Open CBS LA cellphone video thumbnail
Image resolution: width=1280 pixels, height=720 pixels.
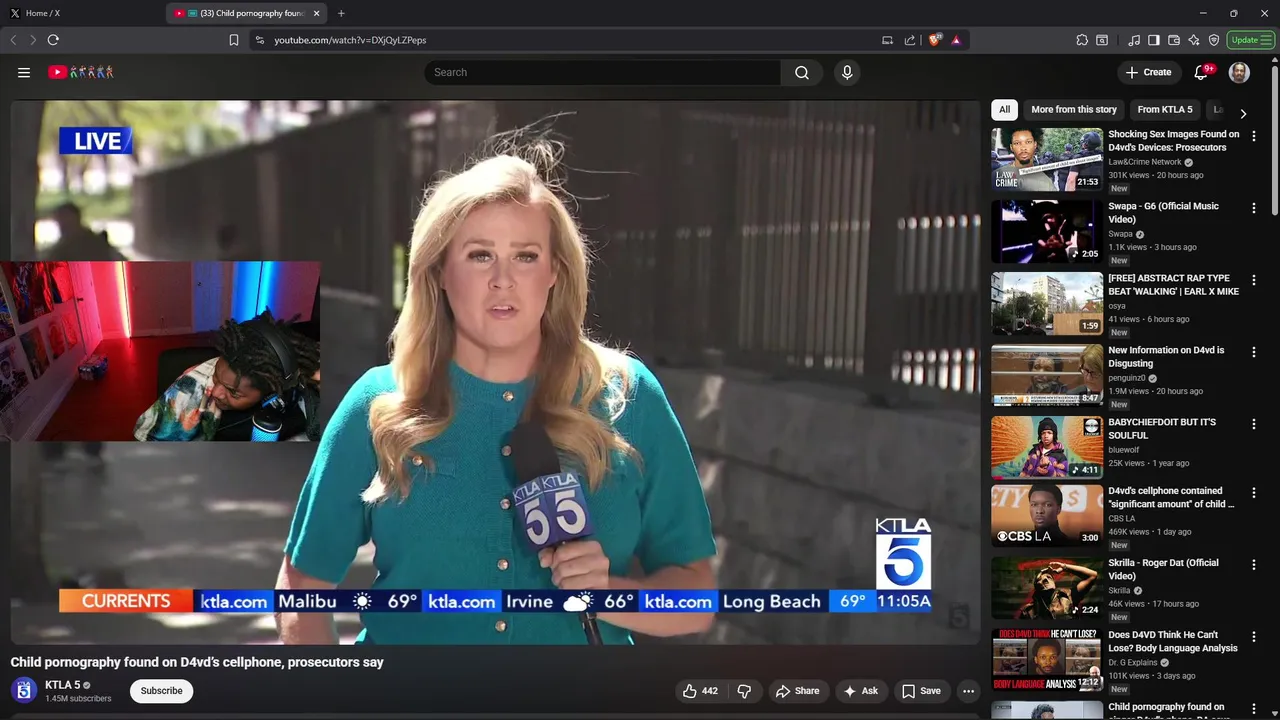coord(1047,516)
